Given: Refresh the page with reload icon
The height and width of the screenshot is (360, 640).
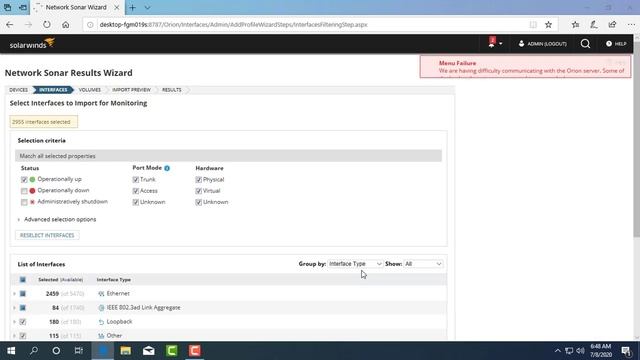Looking at the screenshot, I should coord(47,24).
